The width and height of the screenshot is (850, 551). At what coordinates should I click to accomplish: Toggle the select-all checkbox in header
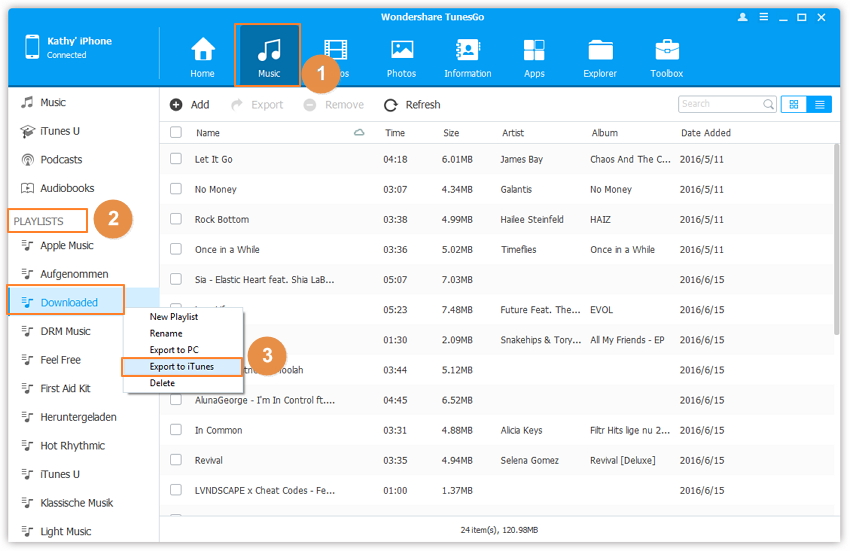coord(176,132)
